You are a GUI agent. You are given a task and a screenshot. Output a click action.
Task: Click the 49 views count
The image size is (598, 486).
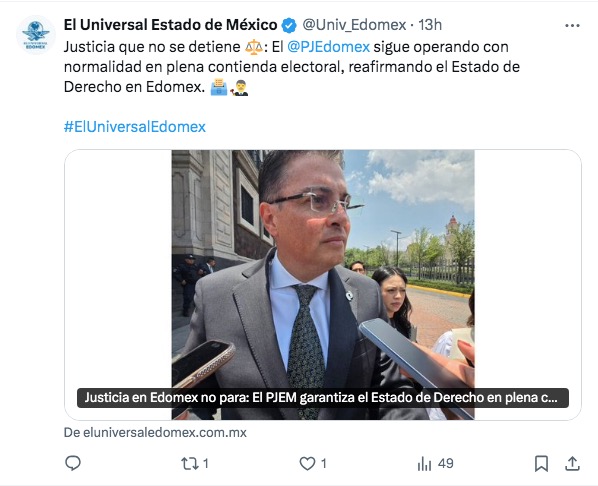(445, 463)
